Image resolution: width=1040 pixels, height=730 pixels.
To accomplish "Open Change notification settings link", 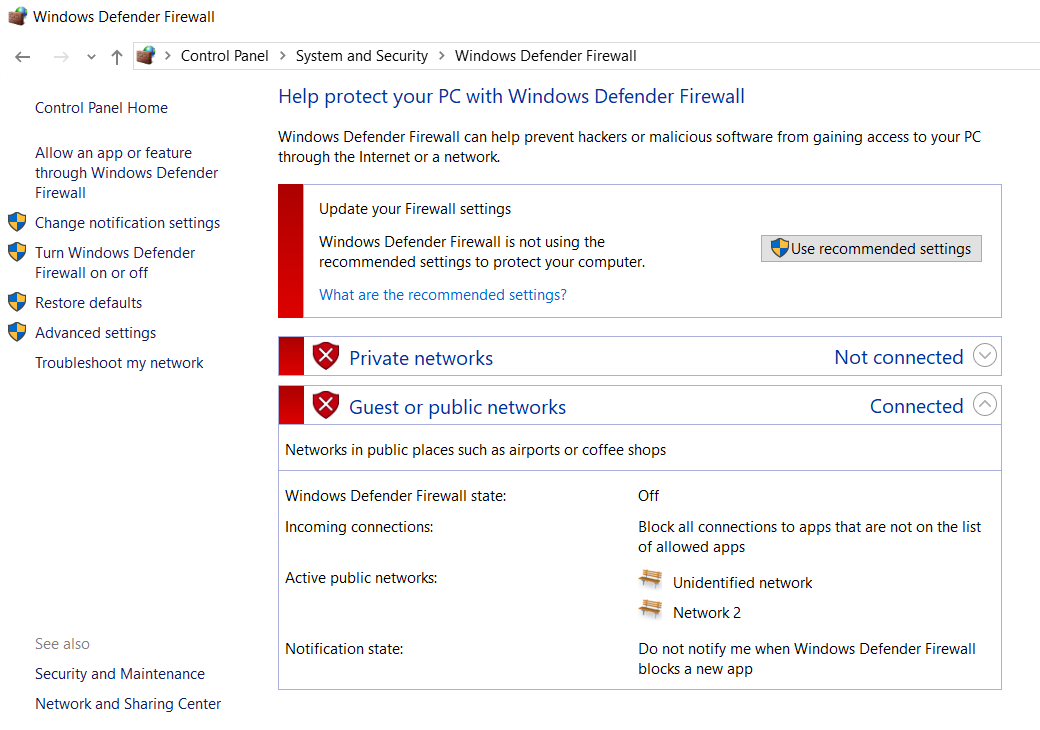I will tap(127, 223).
